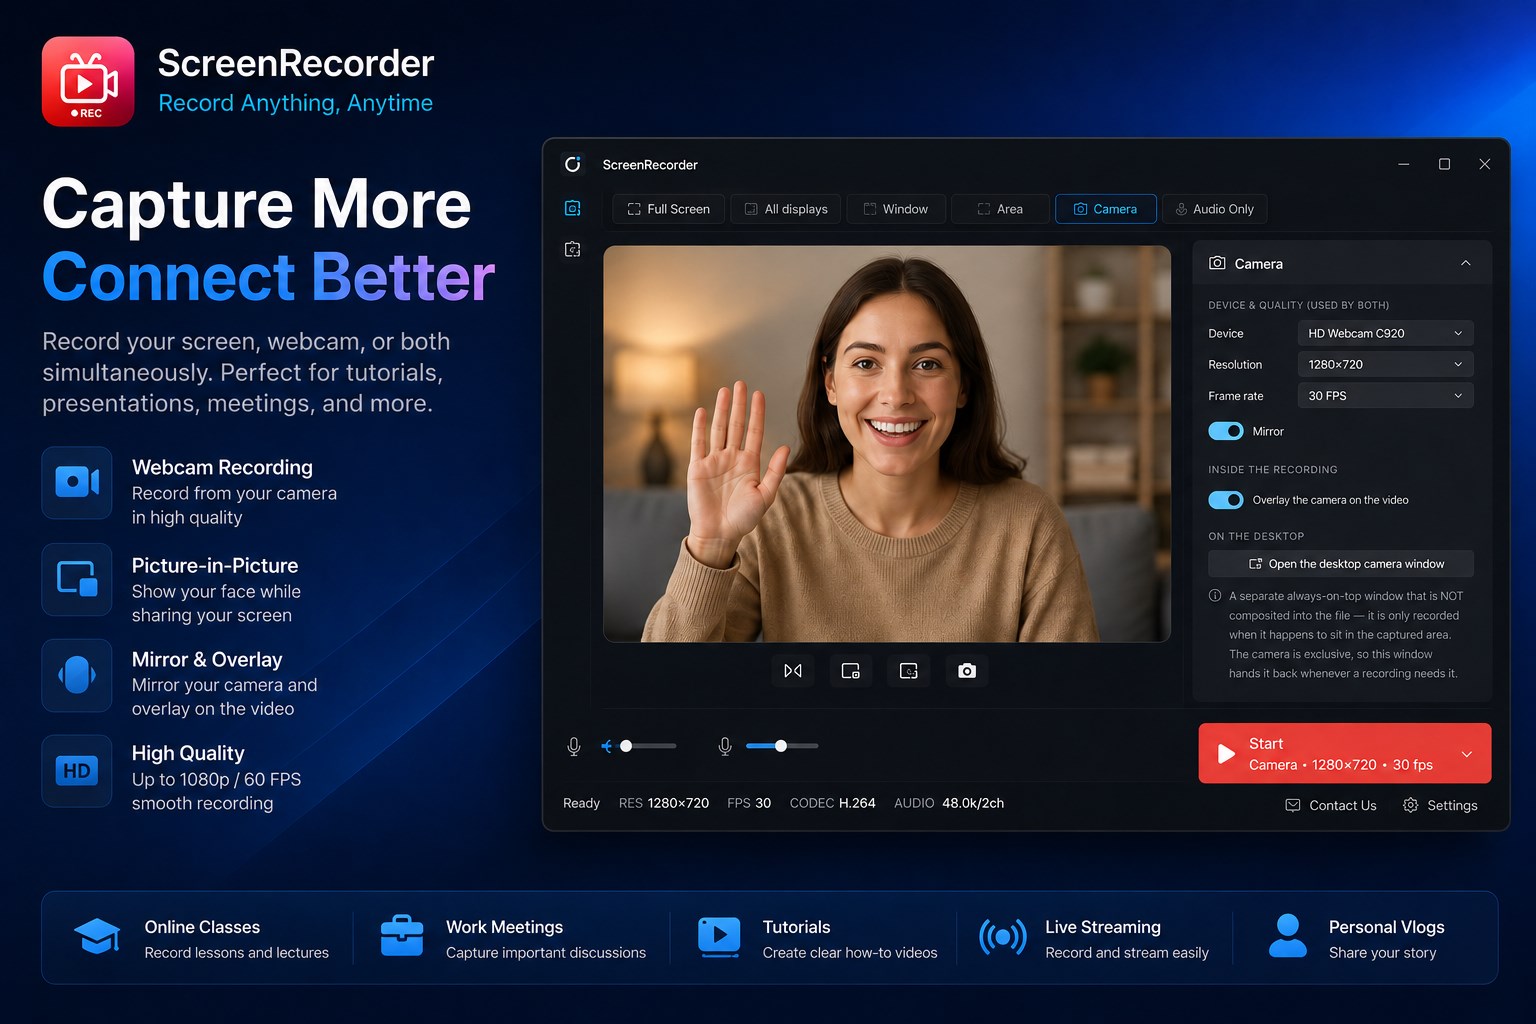Toggle Overlay the camera on the video
1536x1024 pixels.
click(1226, 500)
